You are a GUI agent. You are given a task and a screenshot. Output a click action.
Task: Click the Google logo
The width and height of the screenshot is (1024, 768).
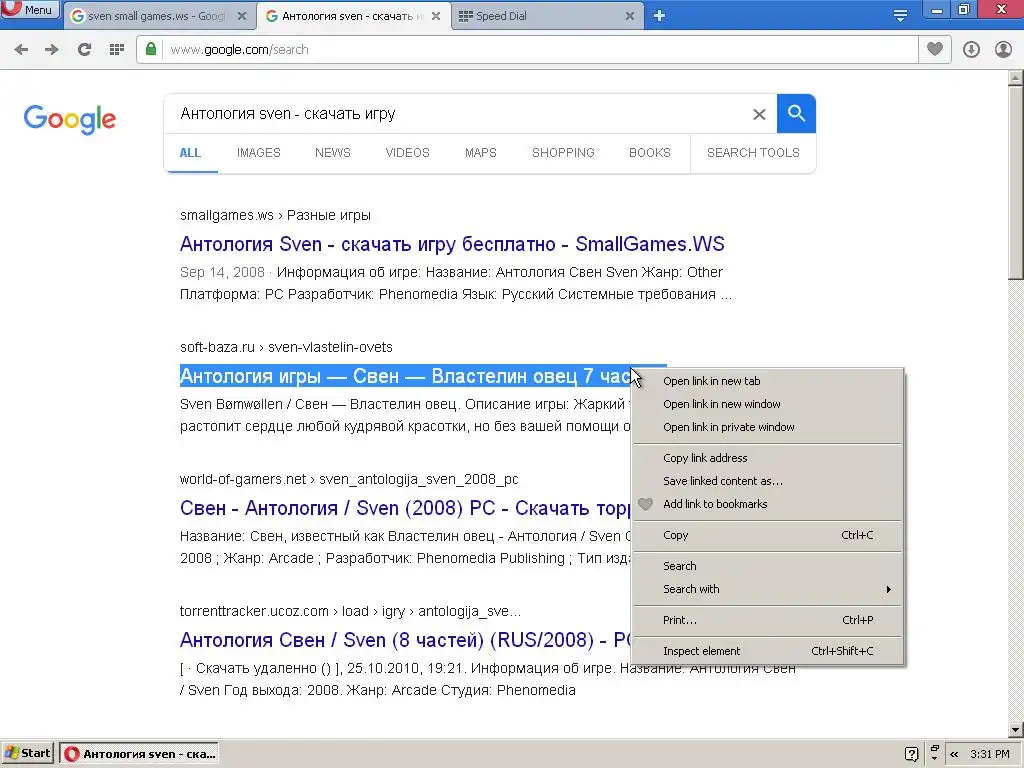tap(69, 119)
